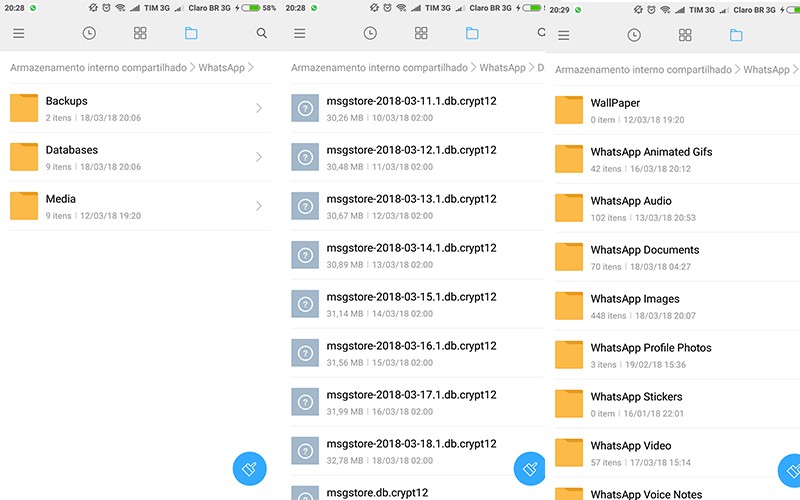Tap battery indicator in left status bar
The width and height of the screenshot is (800, 500).
[x=251, y=8]
